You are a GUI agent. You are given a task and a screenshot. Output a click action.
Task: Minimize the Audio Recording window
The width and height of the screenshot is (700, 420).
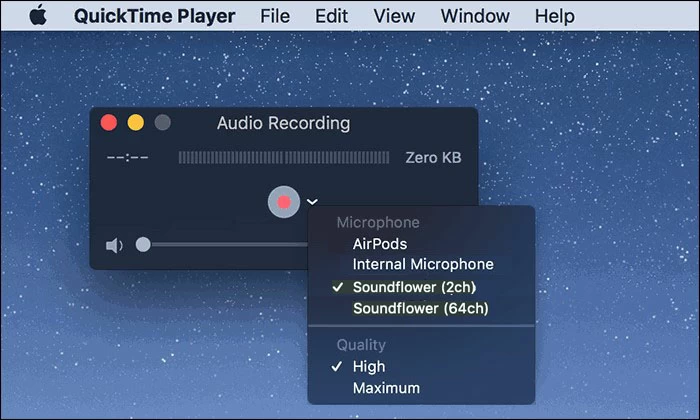(x=135, y=124)
